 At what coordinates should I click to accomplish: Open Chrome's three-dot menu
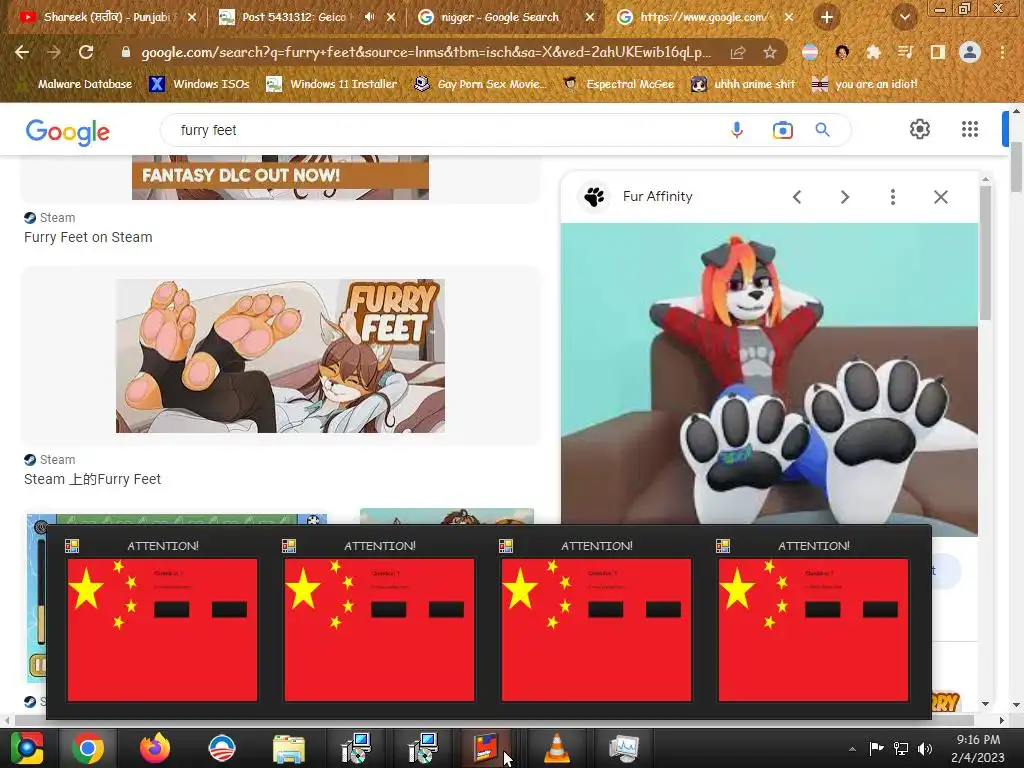click(1002, 52)
